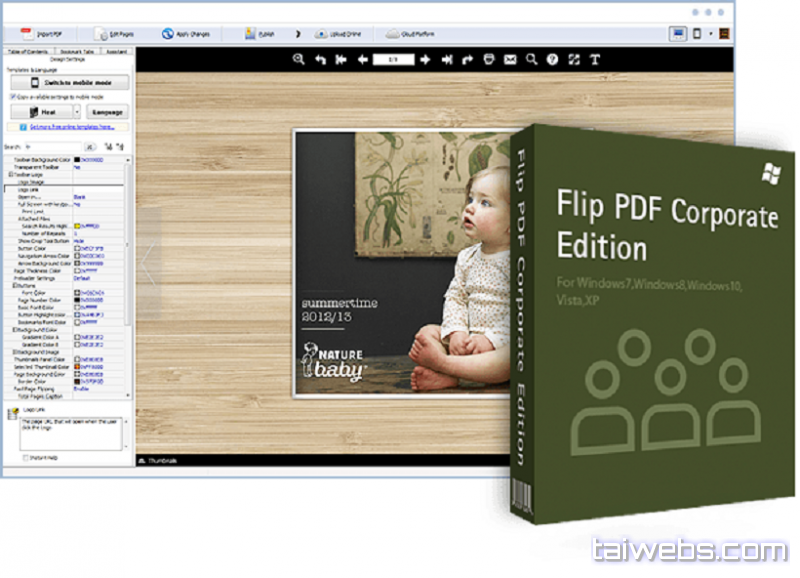Click the zoom in magnifier icon
The image size is (800, 578).
299,60
